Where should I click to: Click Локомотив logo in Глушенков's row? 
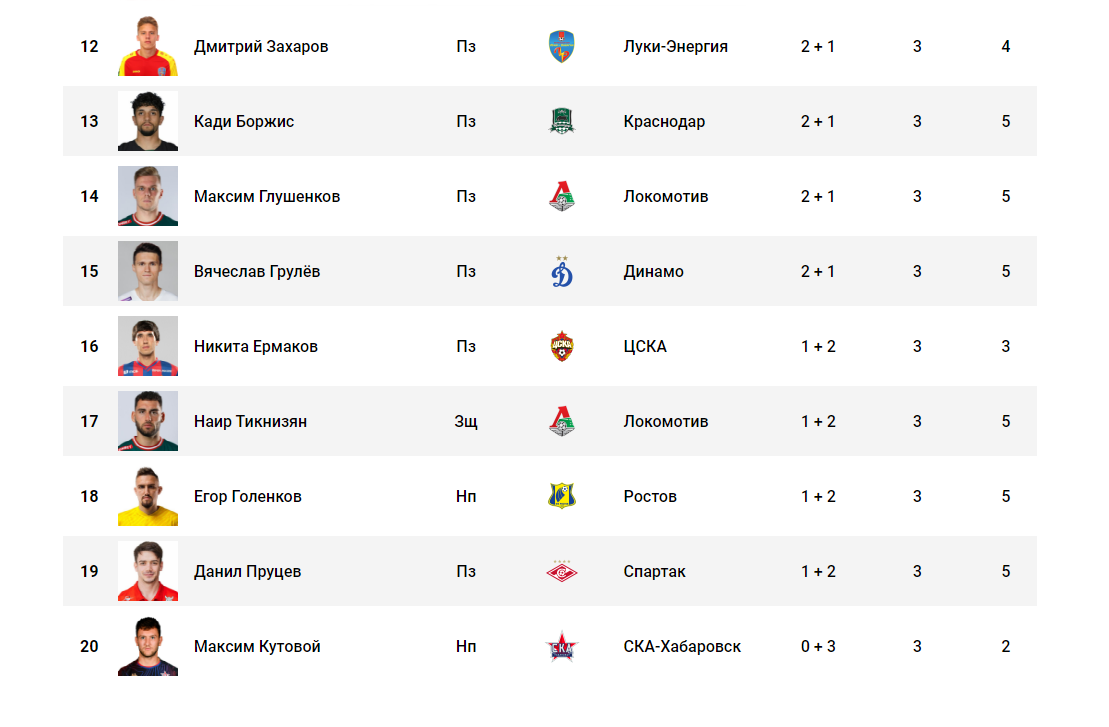tap(562, 196)
